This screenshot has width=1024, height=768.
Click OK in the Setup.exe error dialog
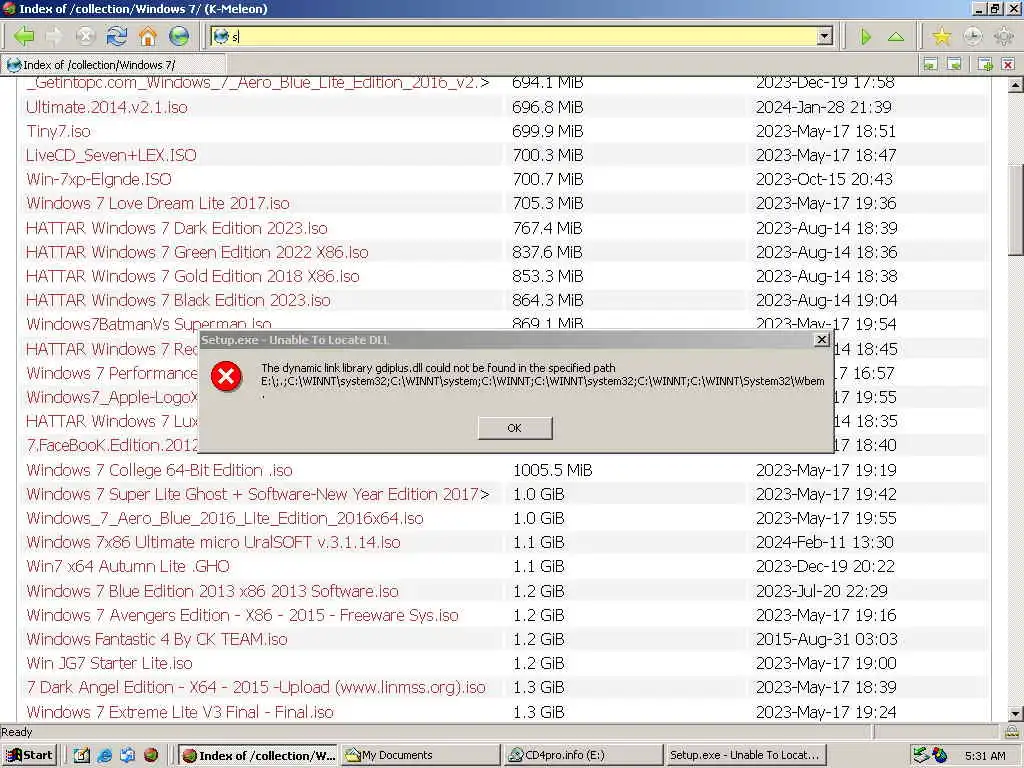[515, 428]
